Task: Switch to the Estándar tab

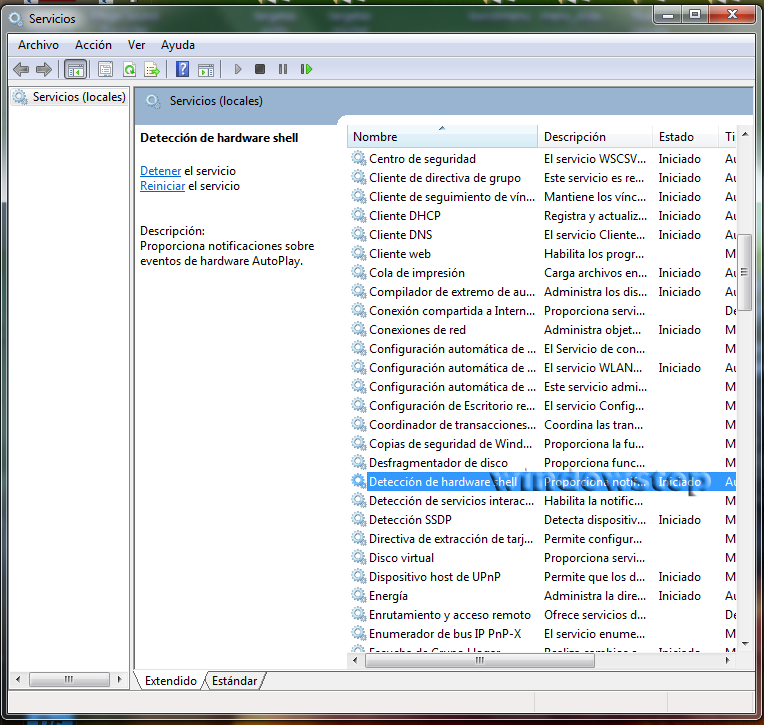Action: (x=234, y=681)
